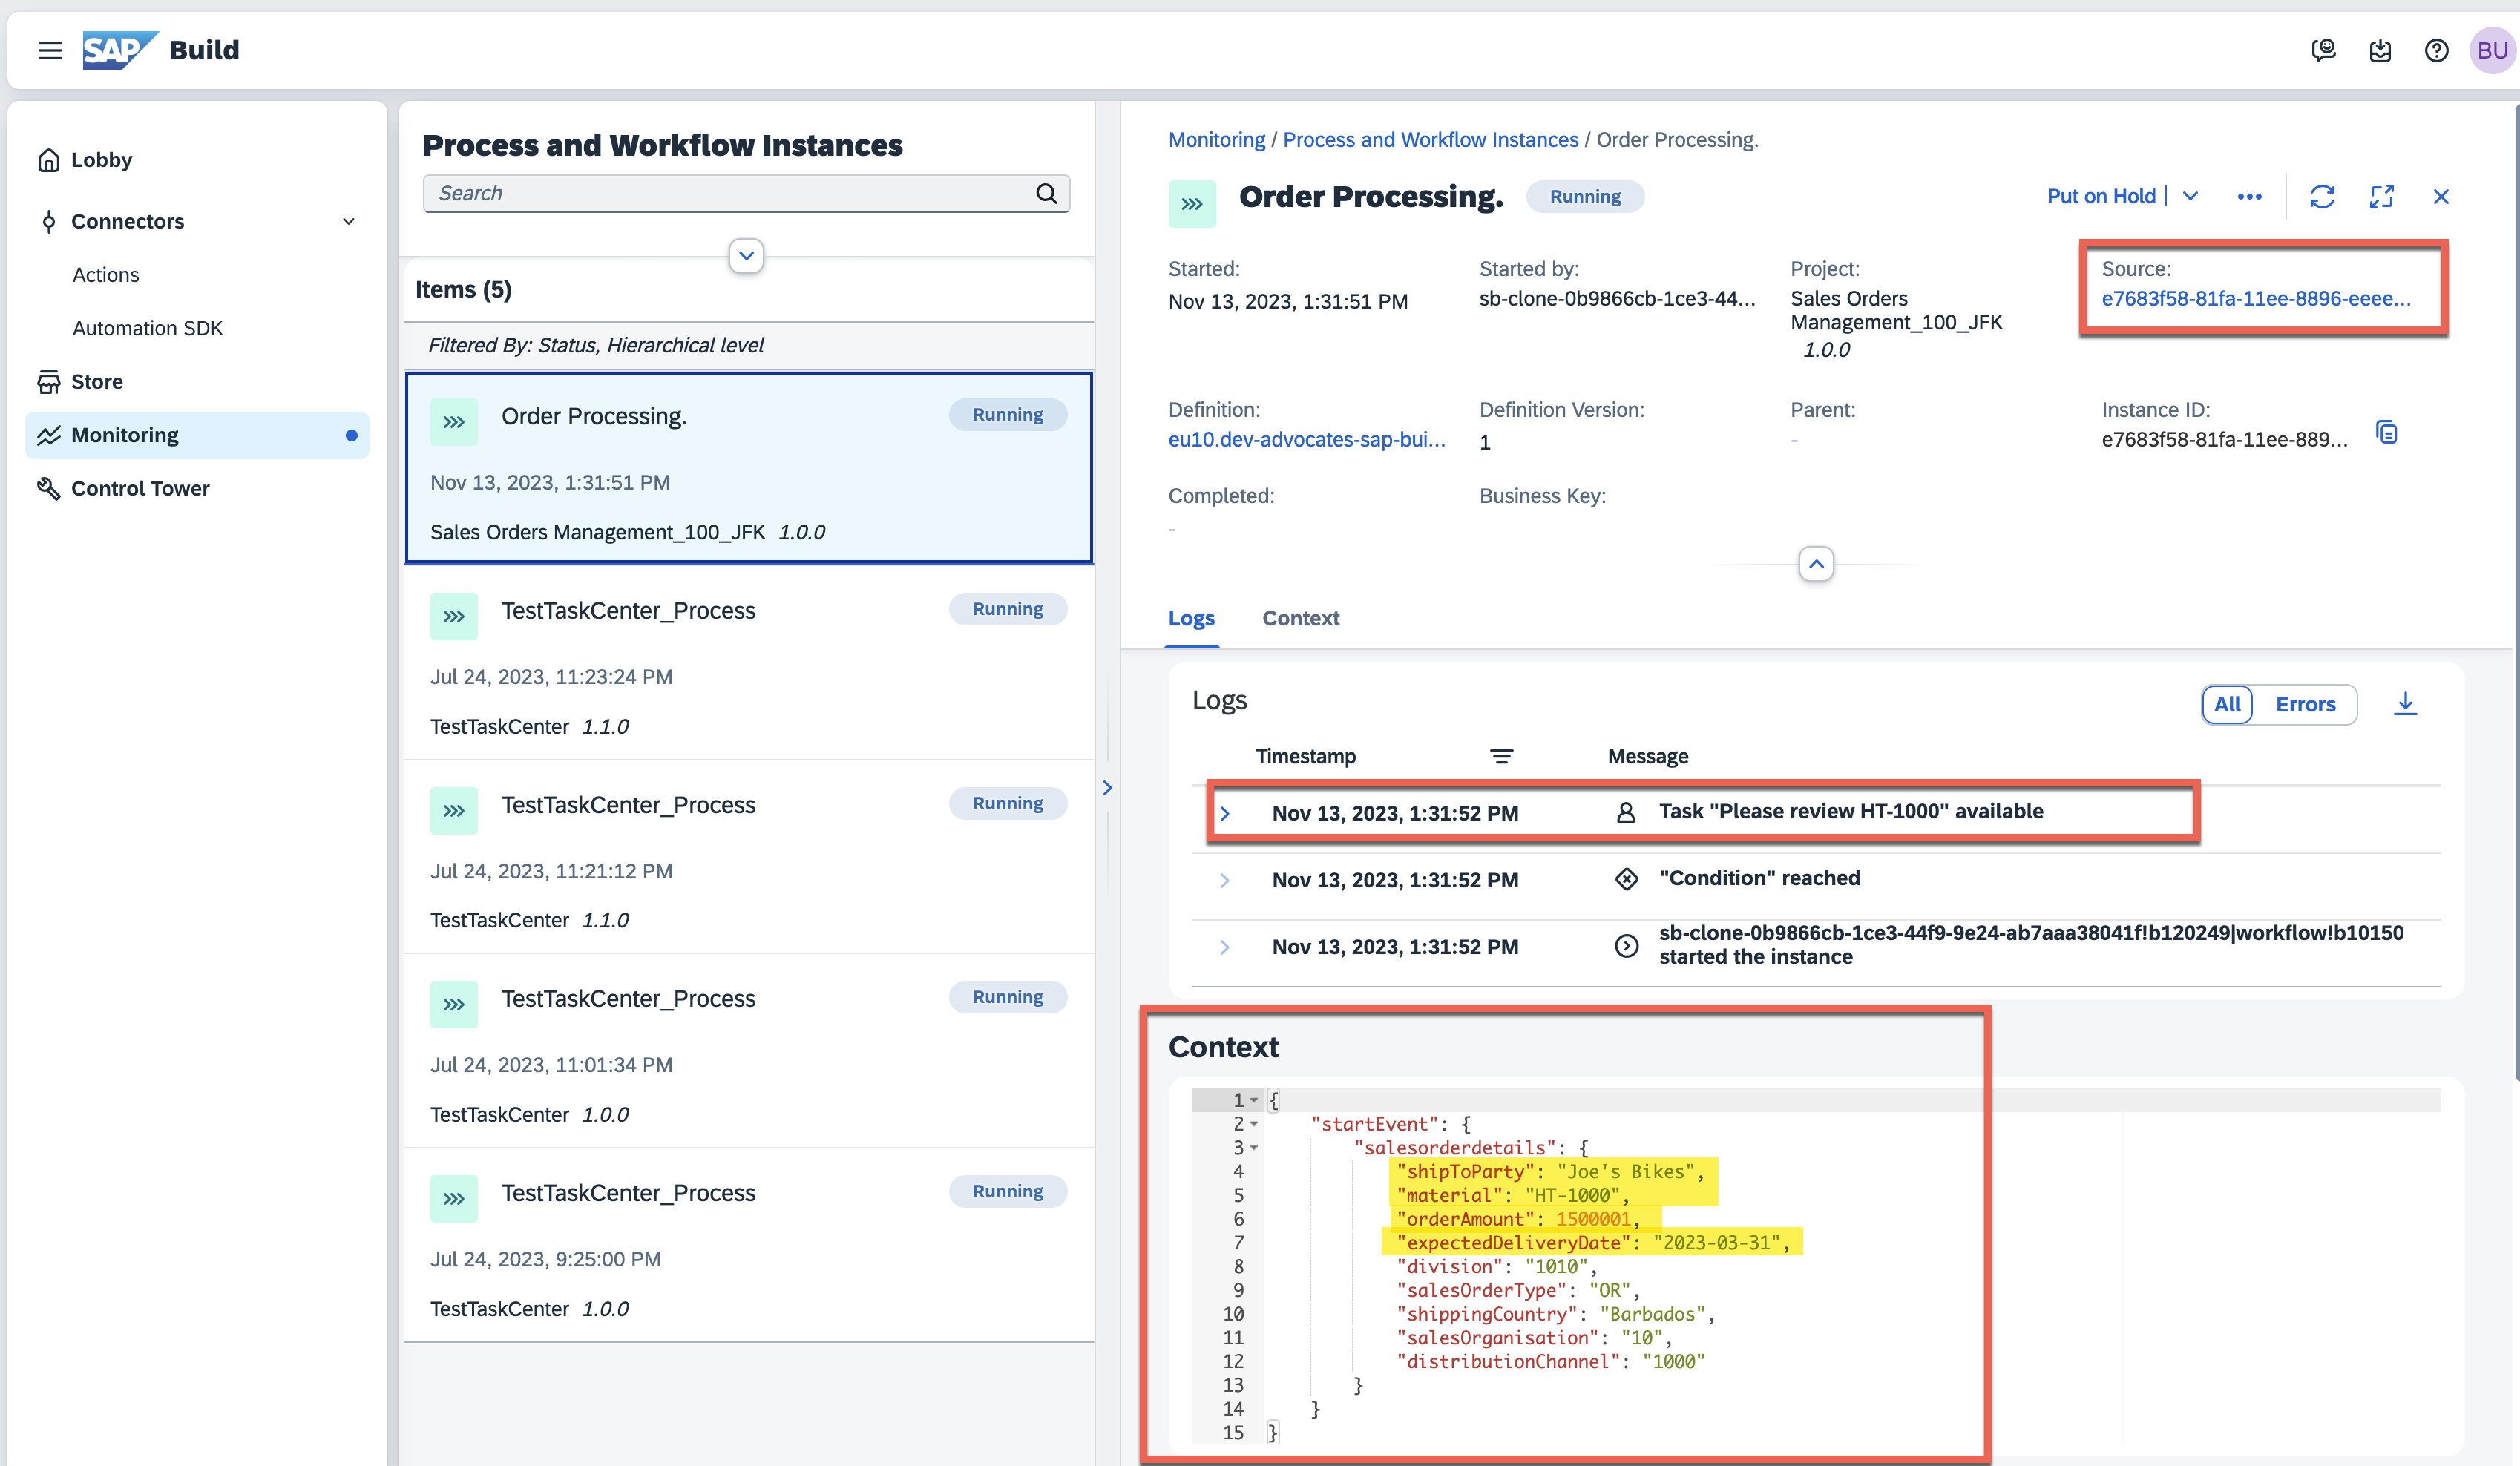Show All log entries
Screen dimensions: 2520x1466
point(2227,704)
